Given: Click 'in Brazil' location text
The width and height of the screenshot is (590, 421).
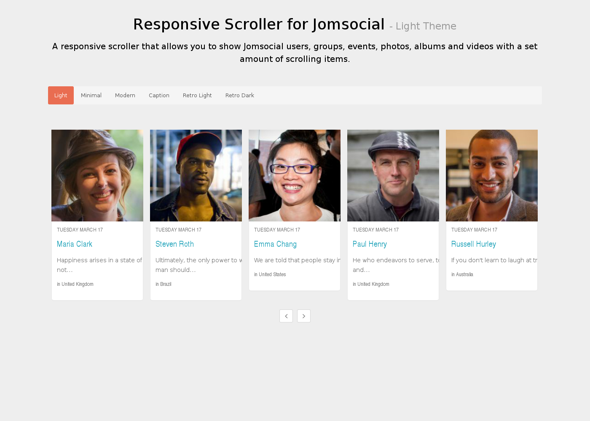Looking at the screenshot, I should coord(163,284).
